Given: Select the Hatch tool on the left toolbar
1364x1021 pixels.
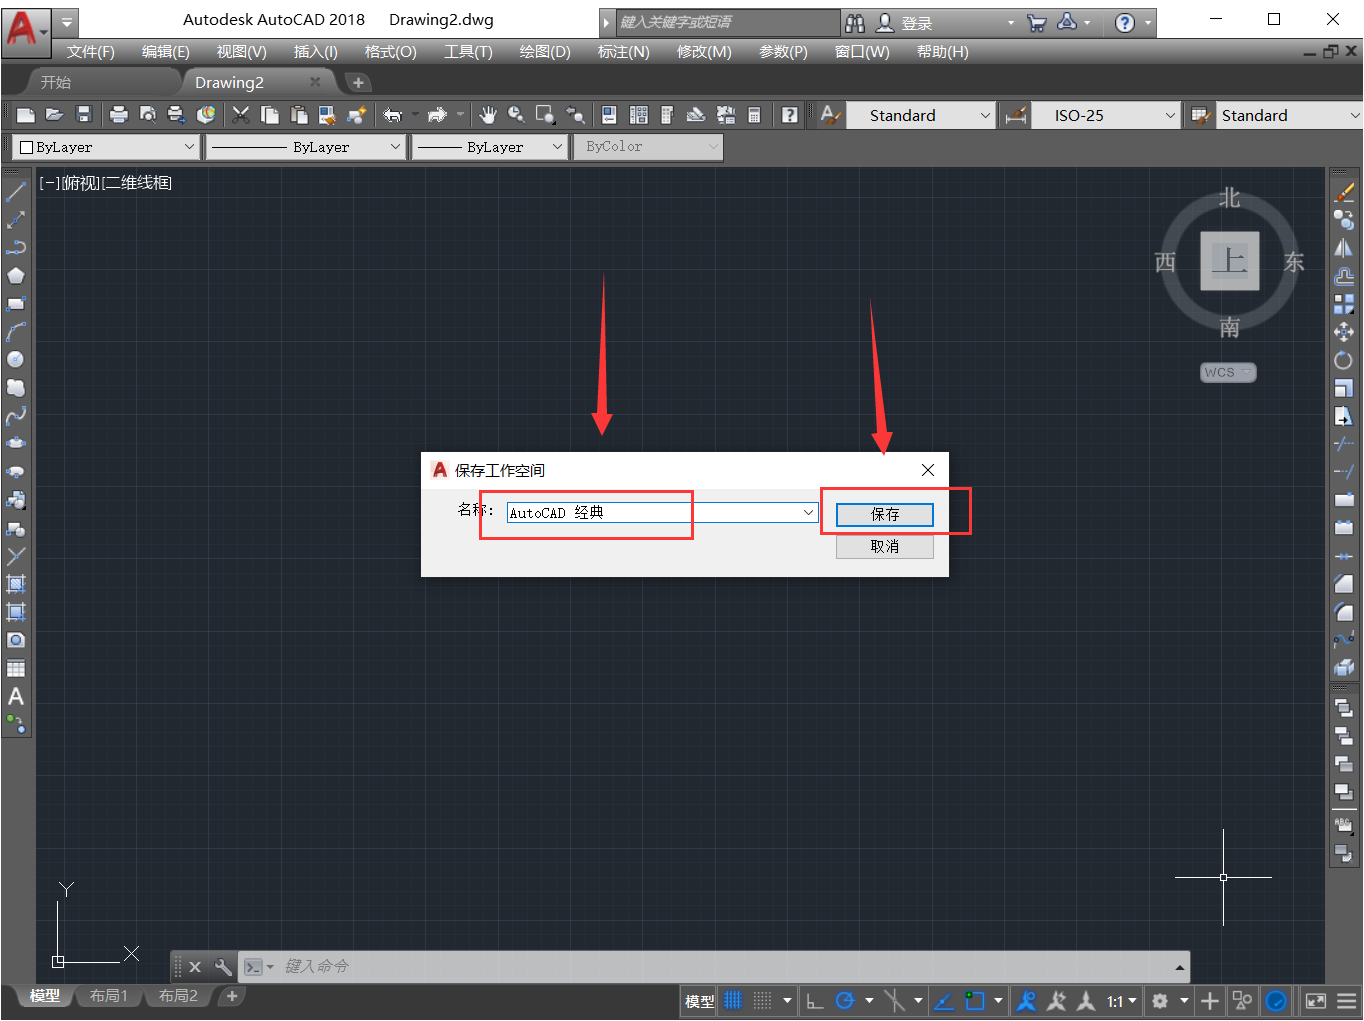Looking at the screenshot, I should point(16,583).
